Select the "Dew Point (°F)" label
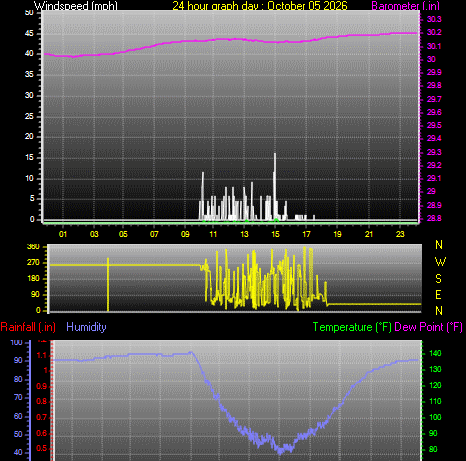Image resolution: width=466 pixels, height=461 pixels. pos(429,327)
